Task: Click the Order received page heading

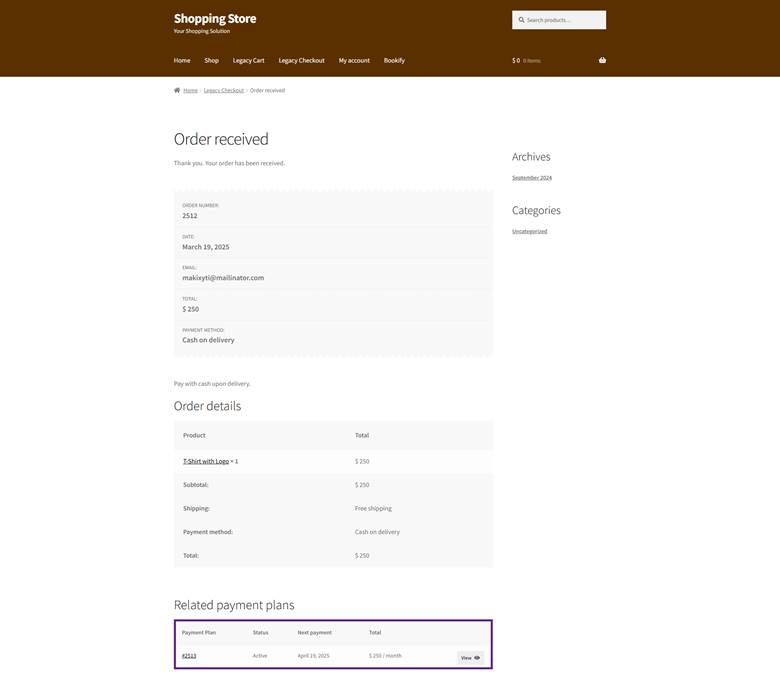Action: pos(221,139)
